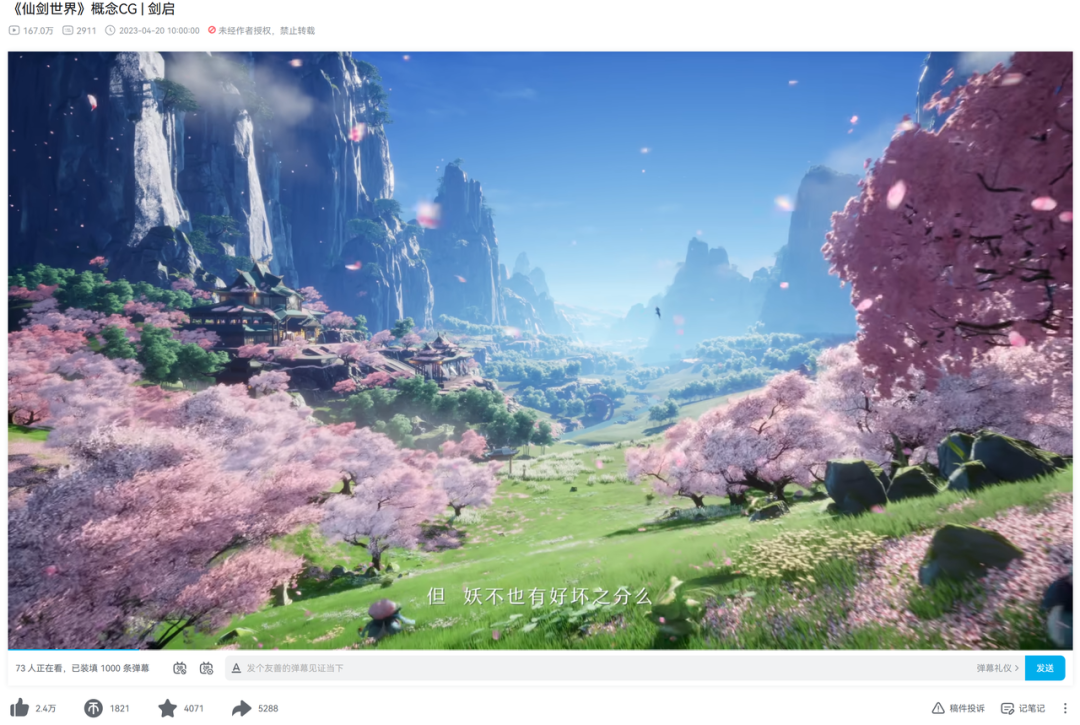Like the video with the thumbs-up icon
The width and height of the screenshot is (1080, 725).
19,708
